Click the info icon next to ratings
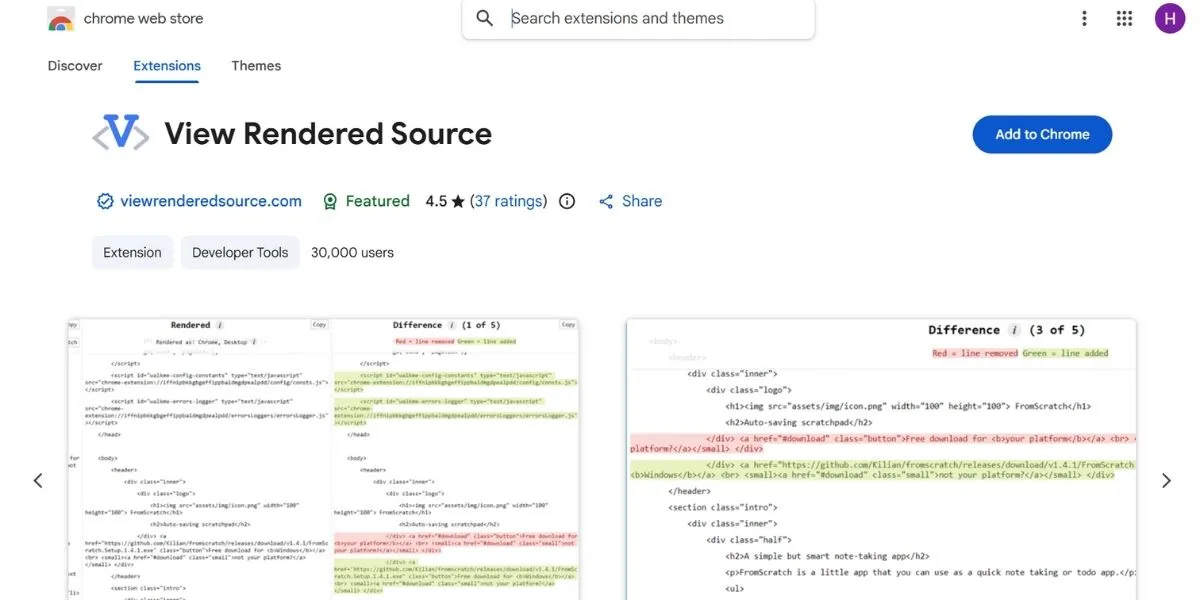Screen dimensions: 1200x600 (x=566, y=200)
